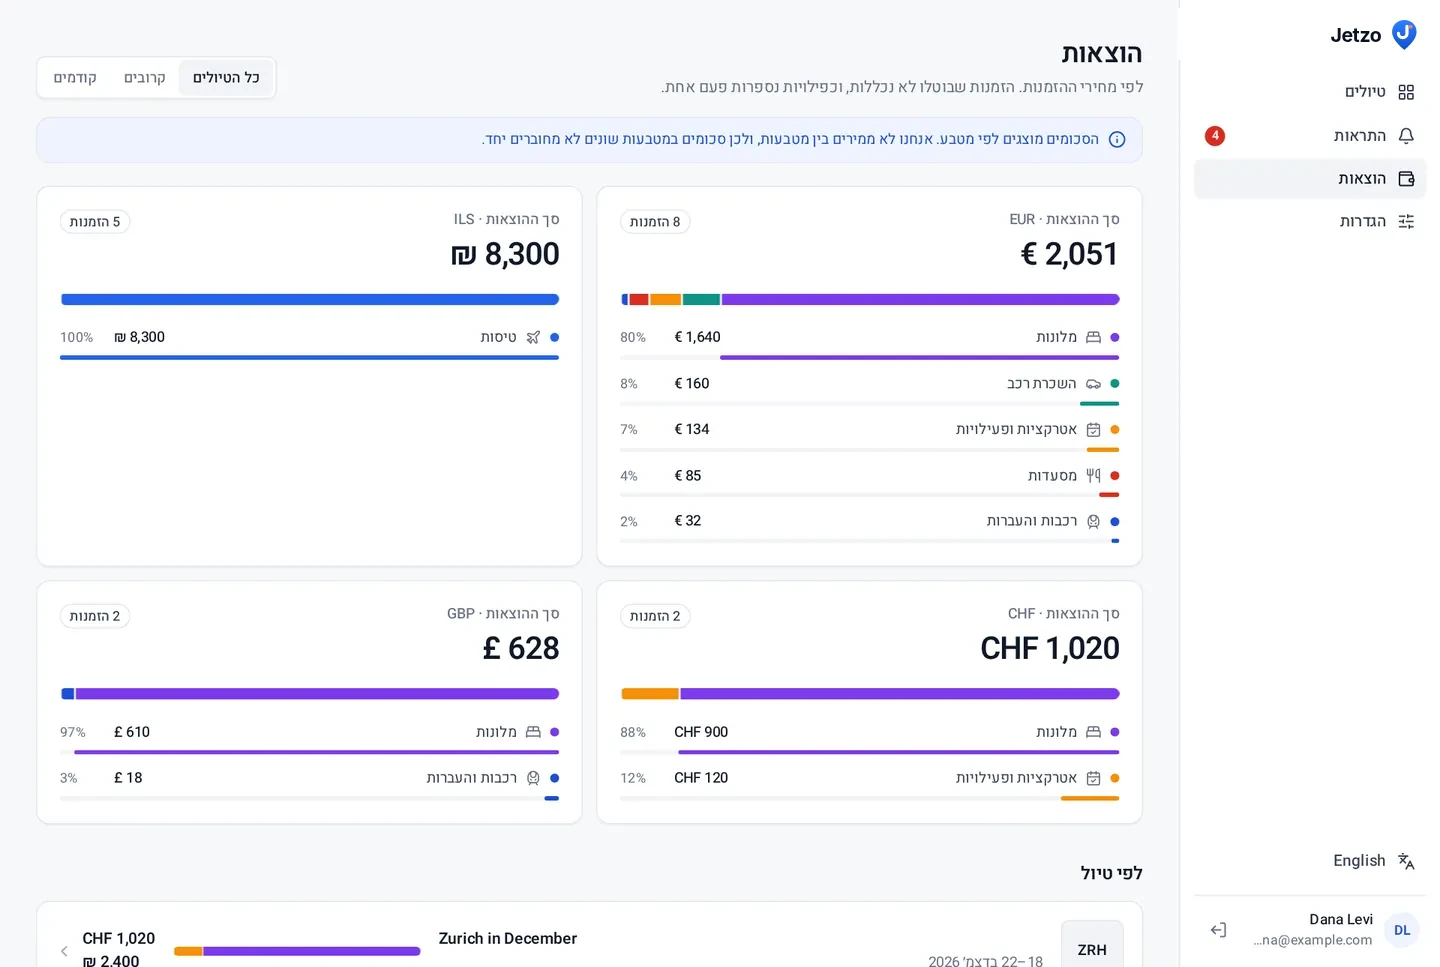Click the CHF stacked spending bar

coord(870,694)
